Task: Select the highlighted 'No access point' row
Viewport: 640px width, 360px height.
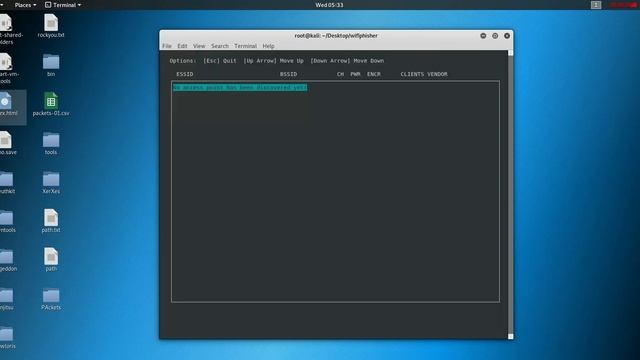Action: (240, 87)
